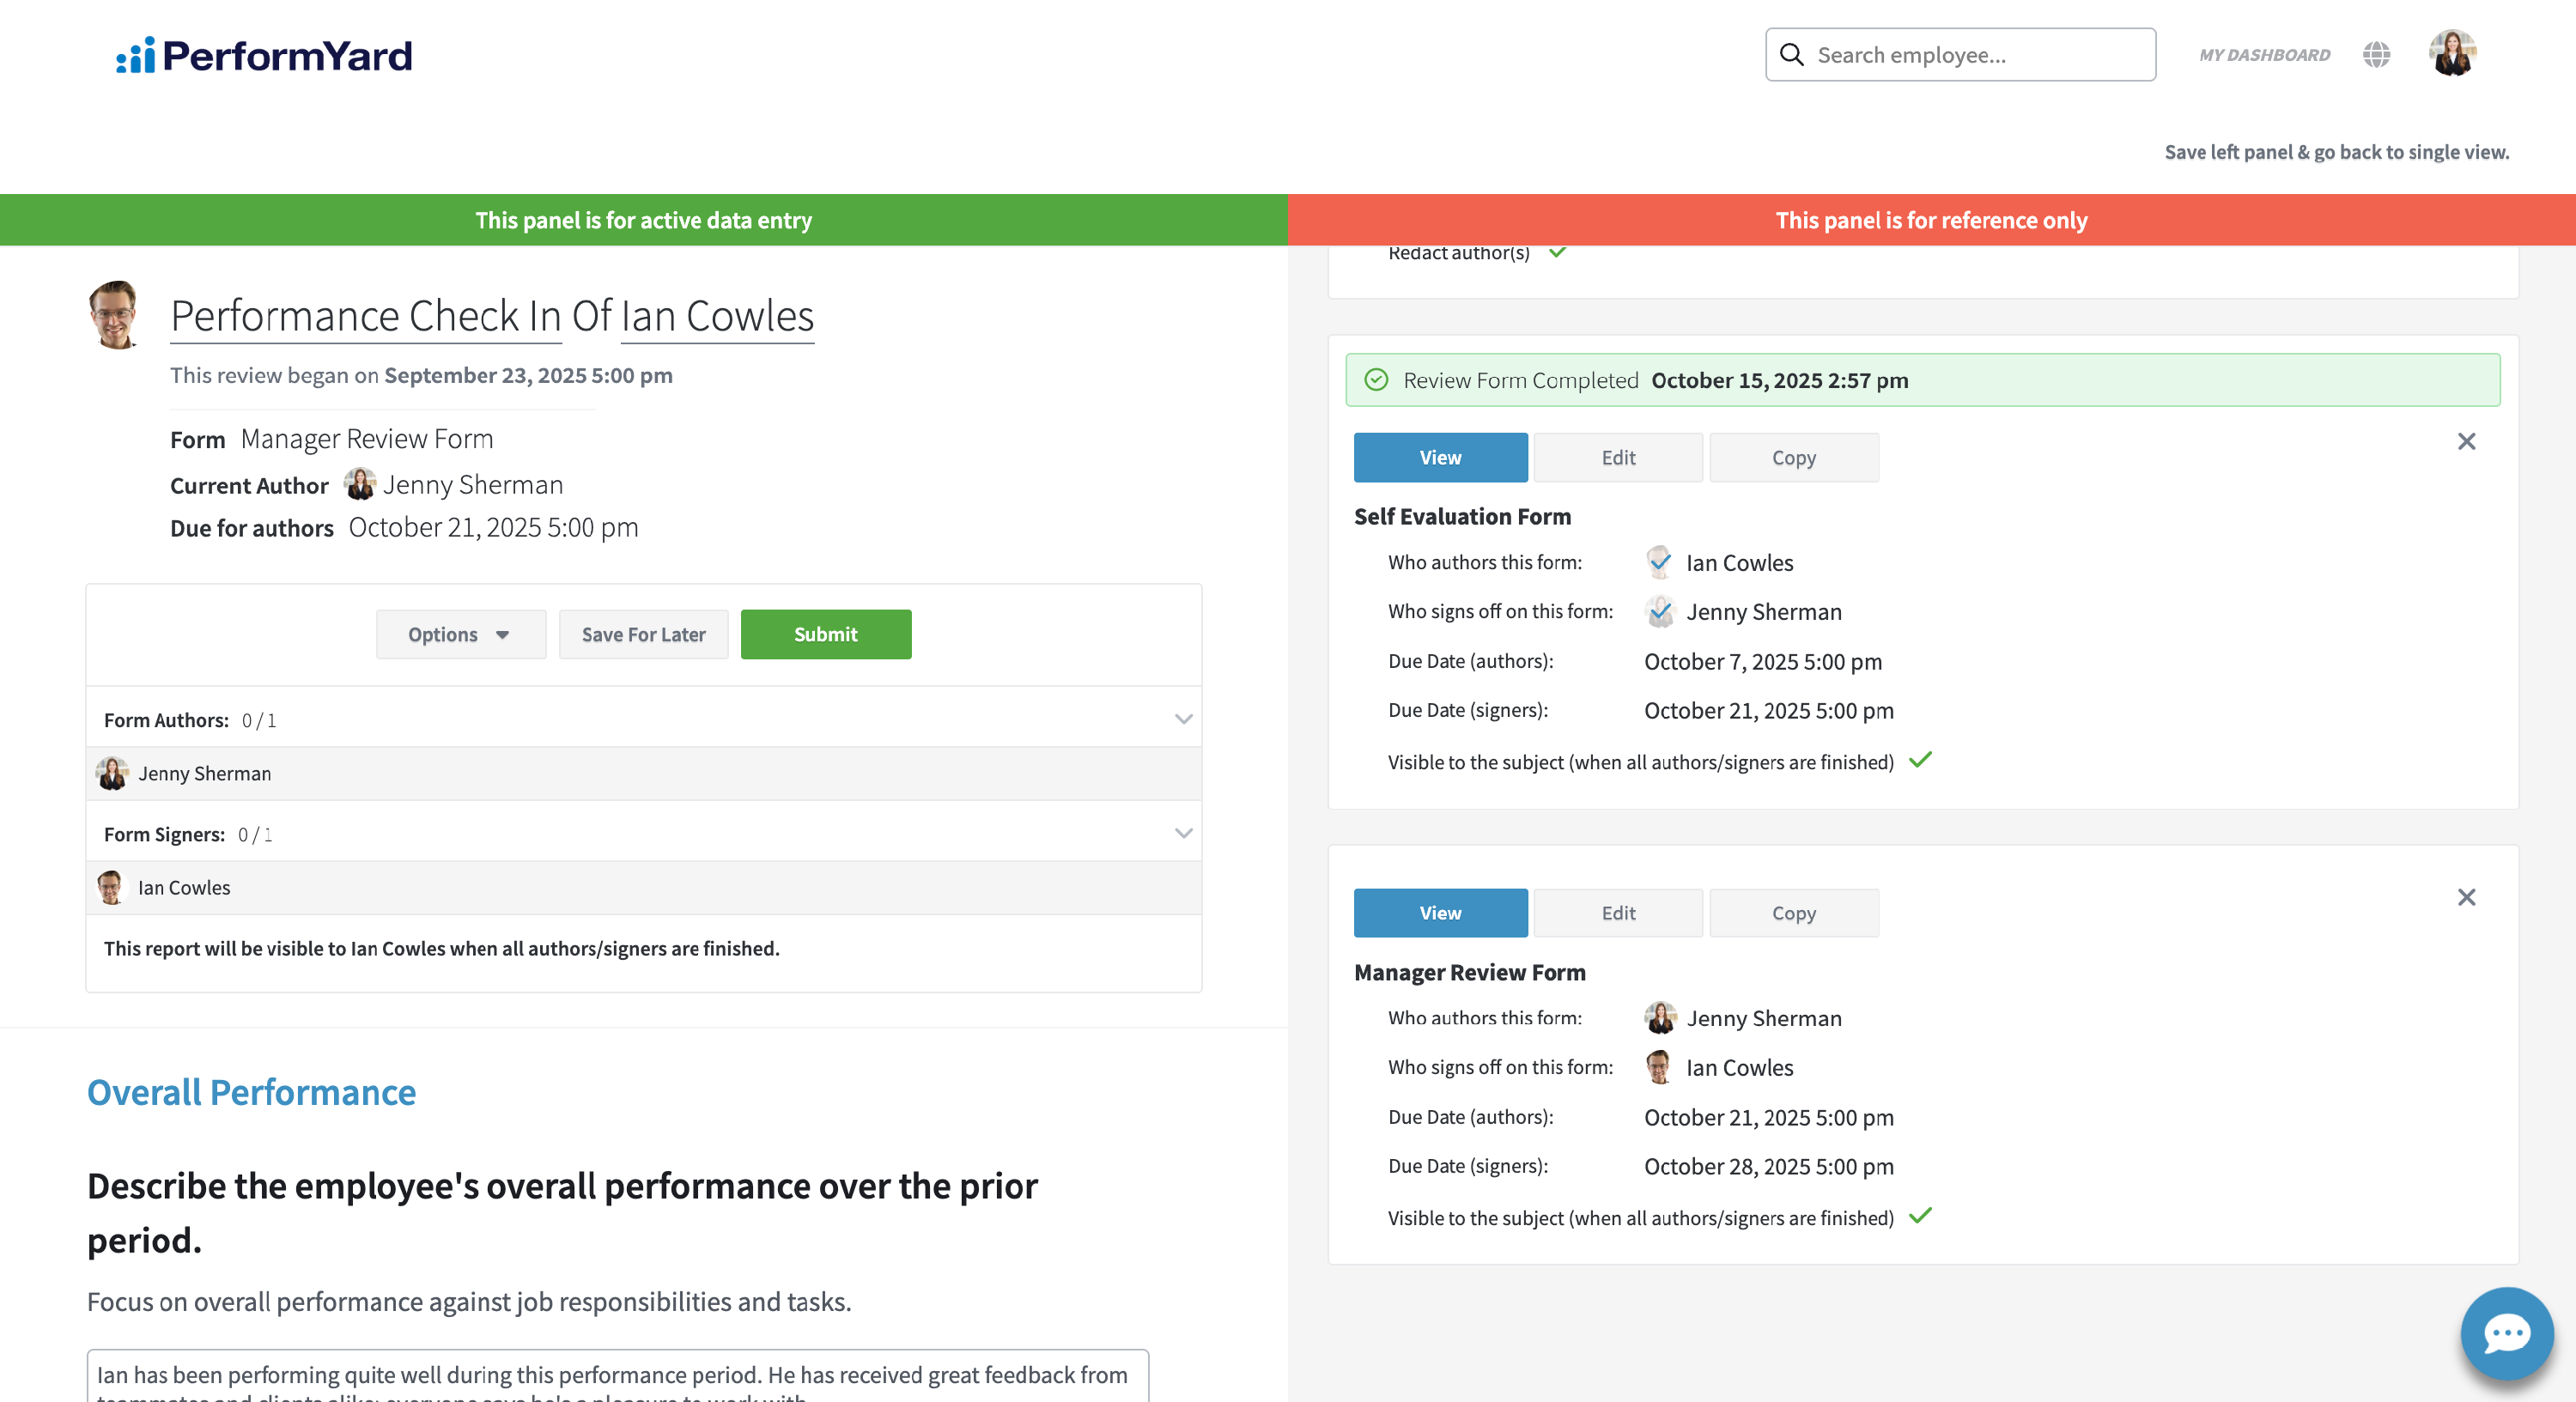Open the Options dropdown

[x=460, y=635]
